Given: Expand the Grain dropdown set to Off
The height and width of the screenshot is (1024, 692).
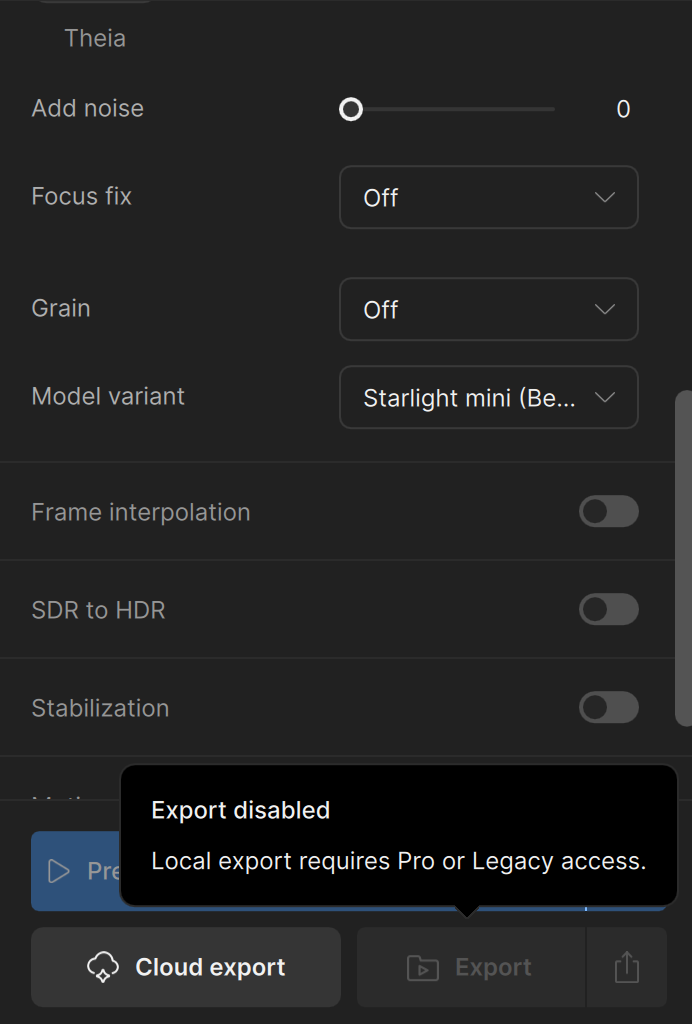Looking at the screenshot, I should 488,309.
